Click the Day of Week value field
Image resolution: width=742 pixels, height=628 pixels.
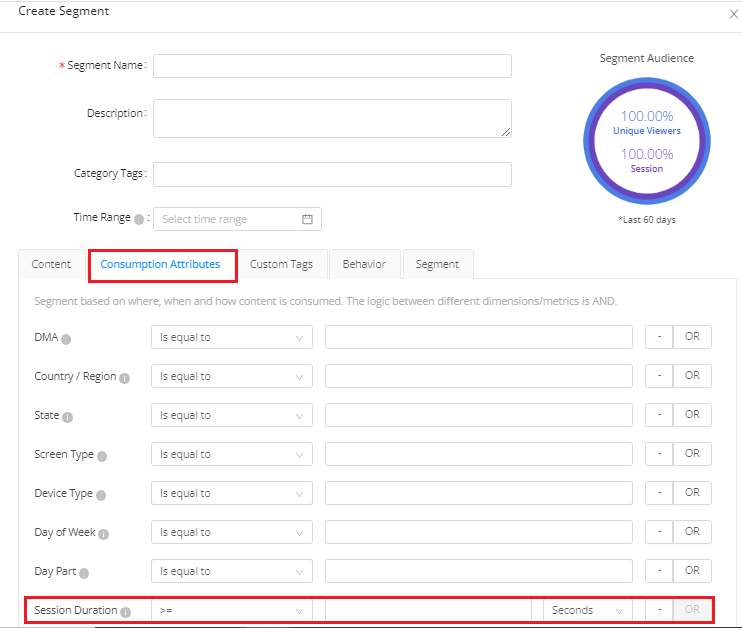click(x=479, y=532)
